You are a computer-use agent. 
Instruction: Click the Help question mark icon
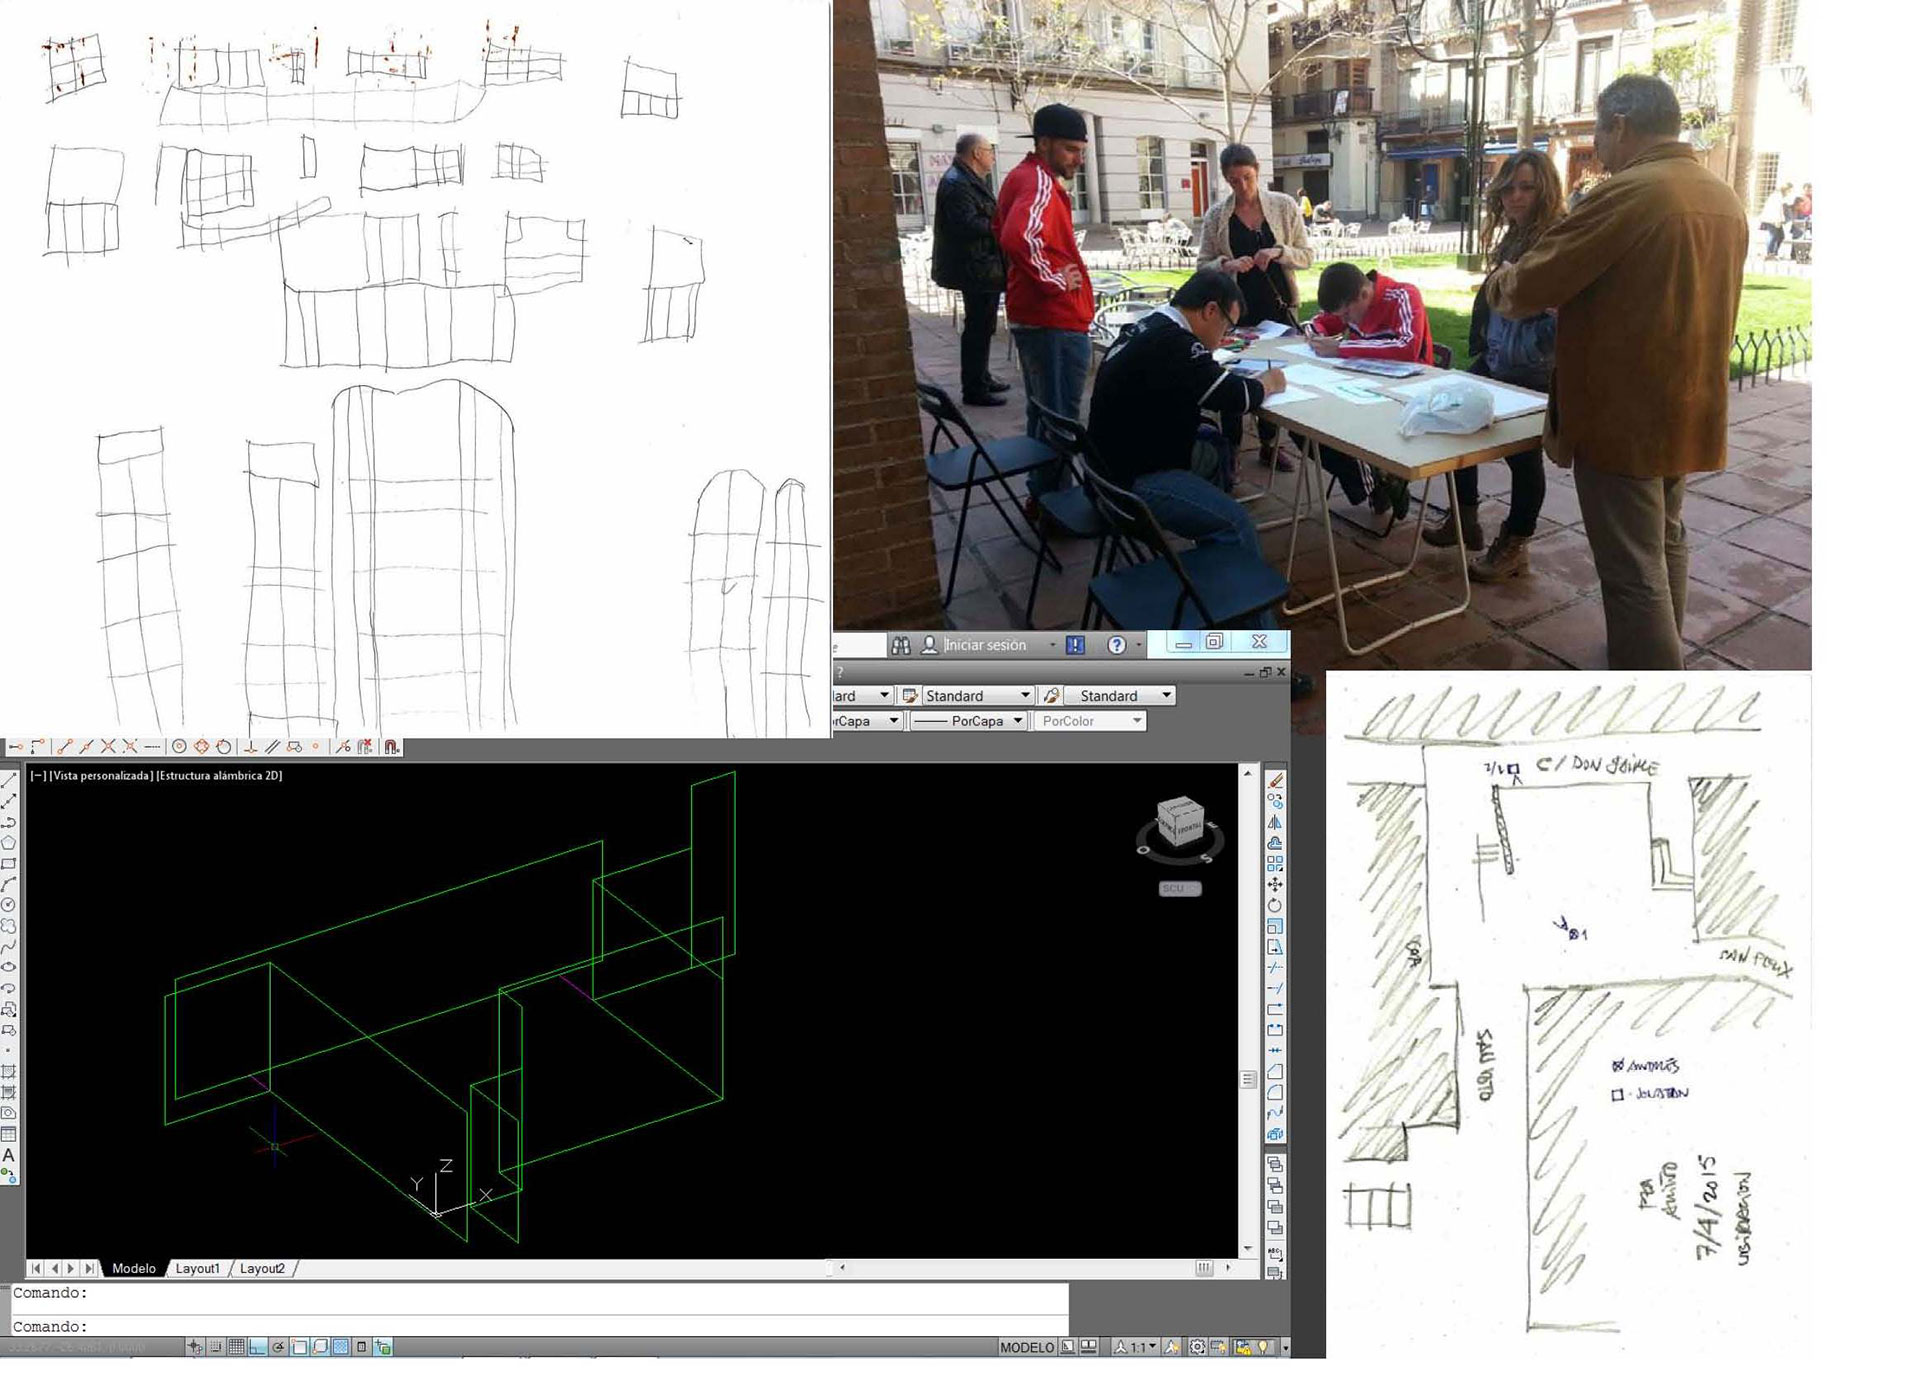pyautogui.click(x=1117, y=645)
